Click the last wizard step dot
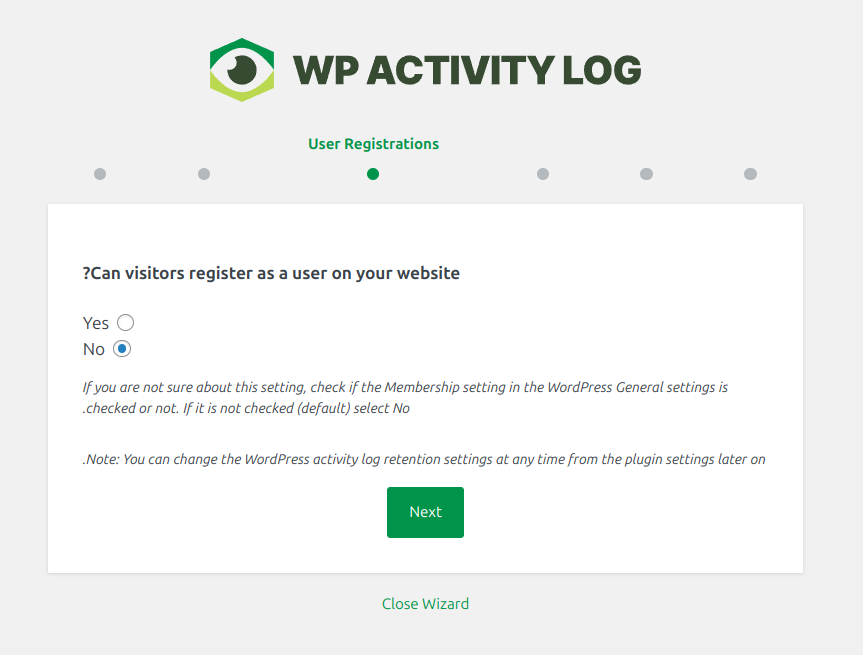 point(750,174)
